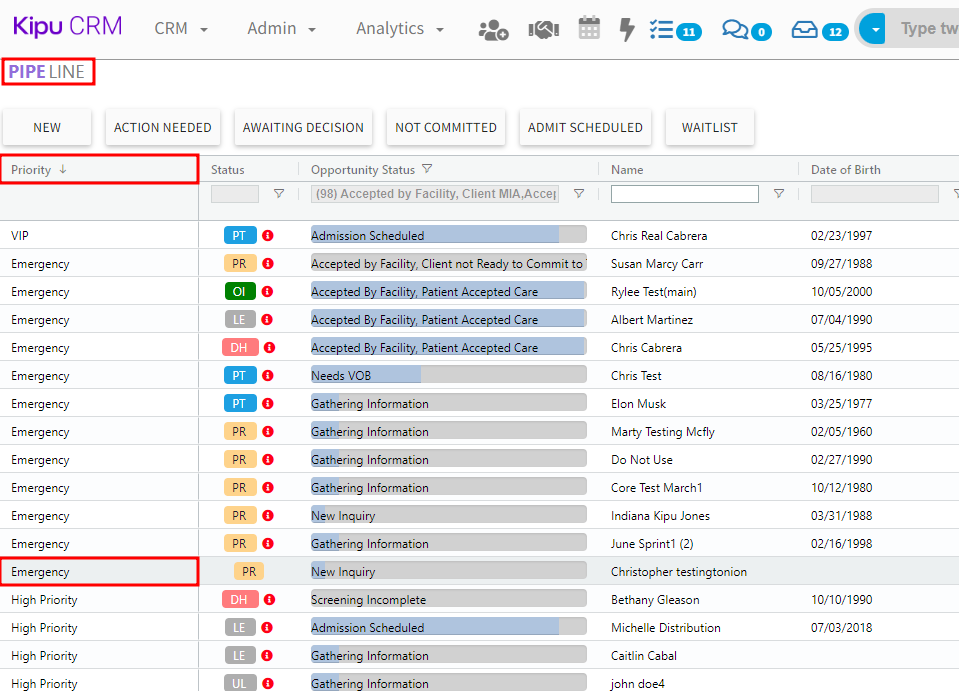This screenshot has width=959, height=691.
Task: Click the ACTION NEEDED button
Action: pos(162,127)
